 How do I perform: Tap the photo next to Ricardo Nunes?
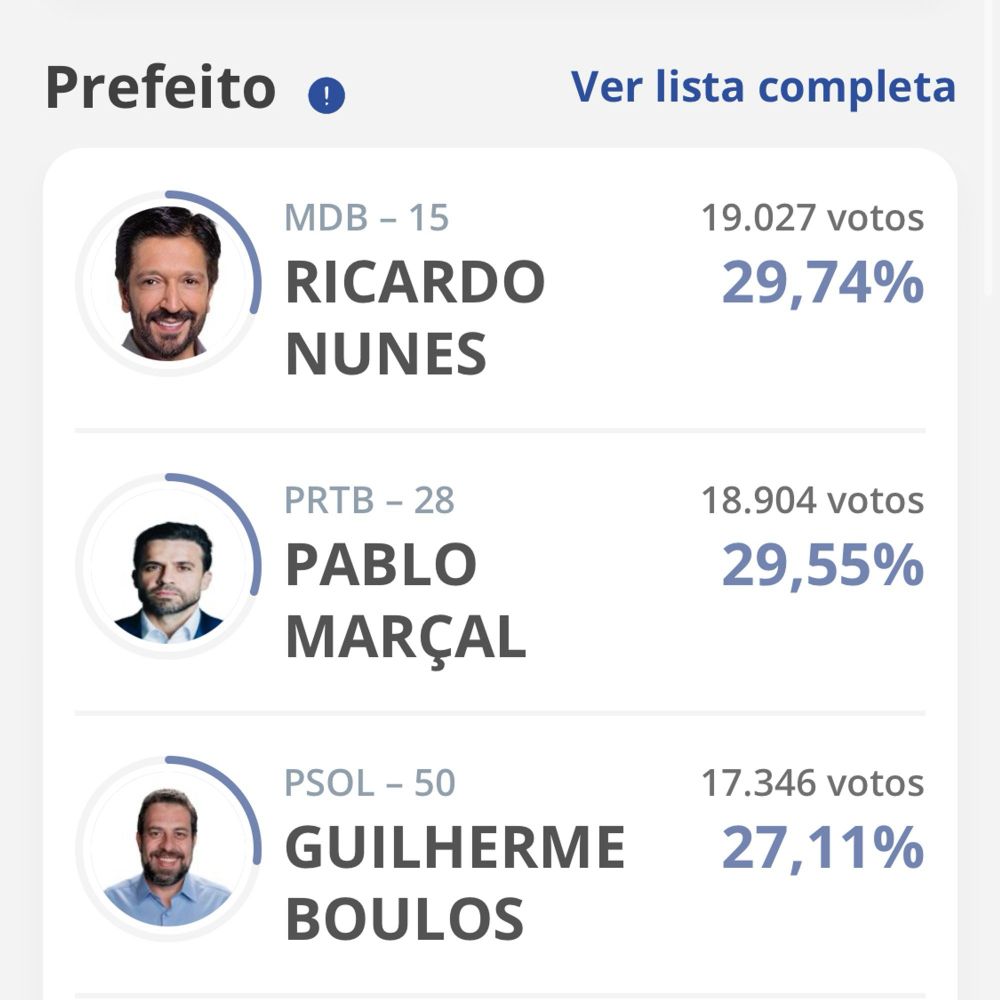(167, 283)
